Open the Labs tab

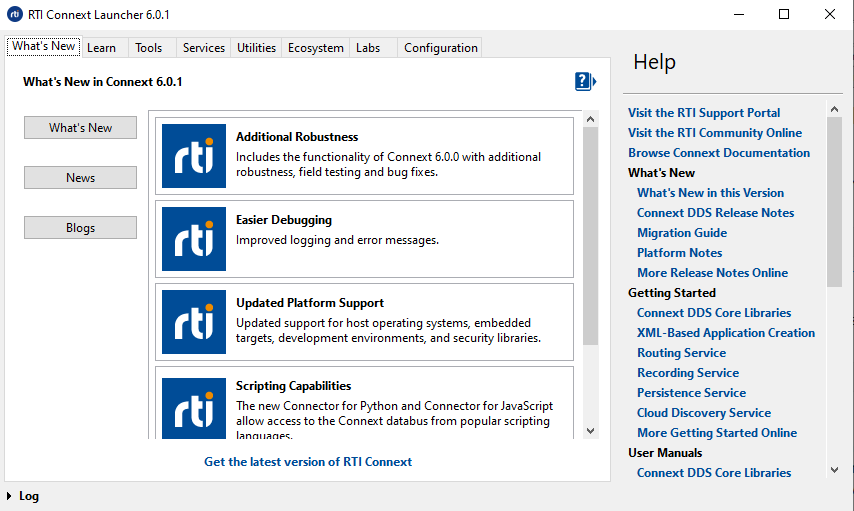(x=368, y=48)
